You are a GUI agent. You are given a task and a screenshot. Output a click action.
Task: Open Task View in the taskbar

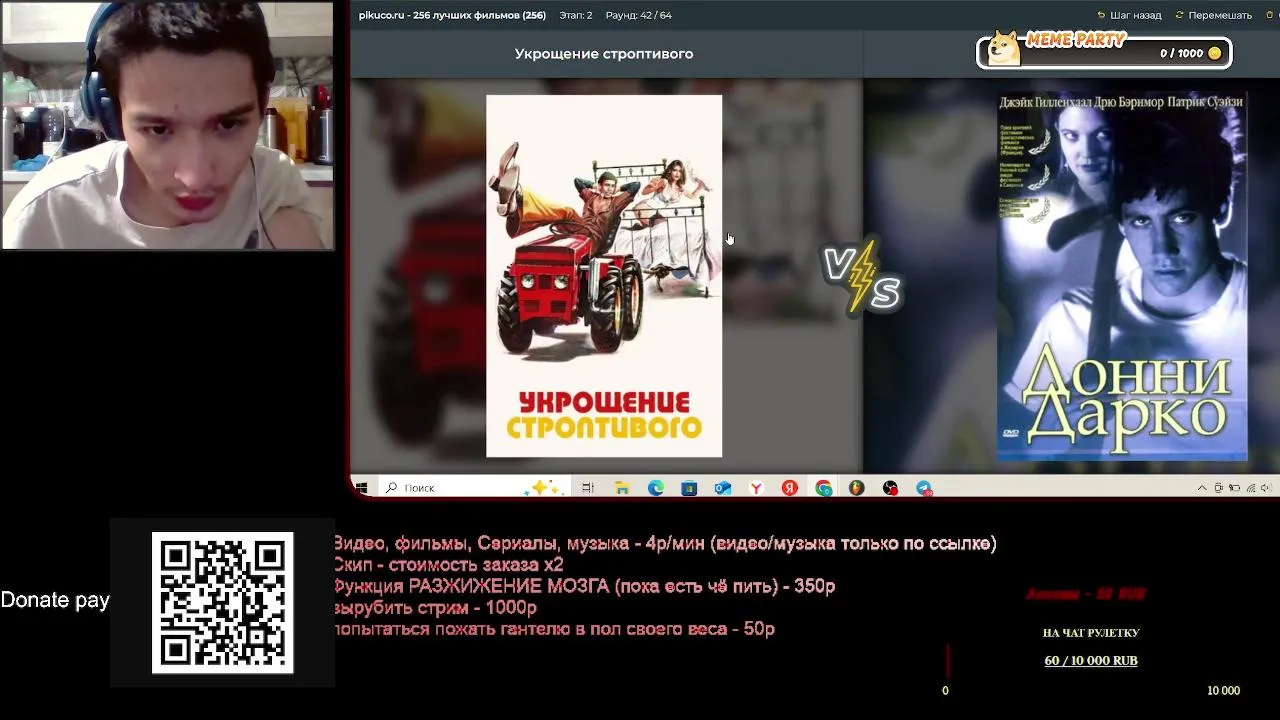588,488
